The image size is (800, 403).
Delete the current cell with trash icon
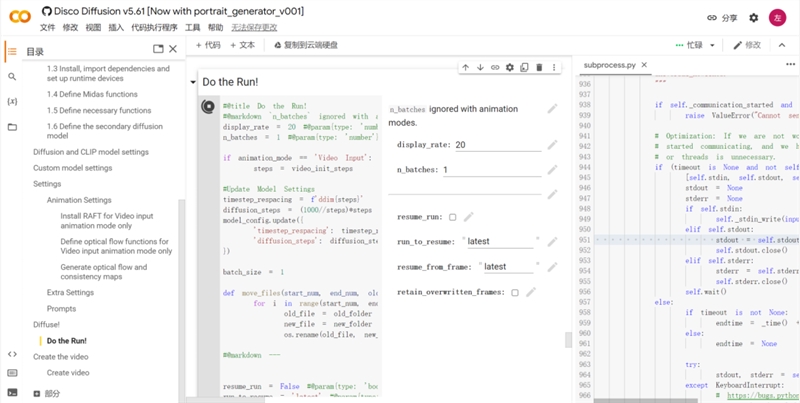pyautogui.click(x=540, y=68)
